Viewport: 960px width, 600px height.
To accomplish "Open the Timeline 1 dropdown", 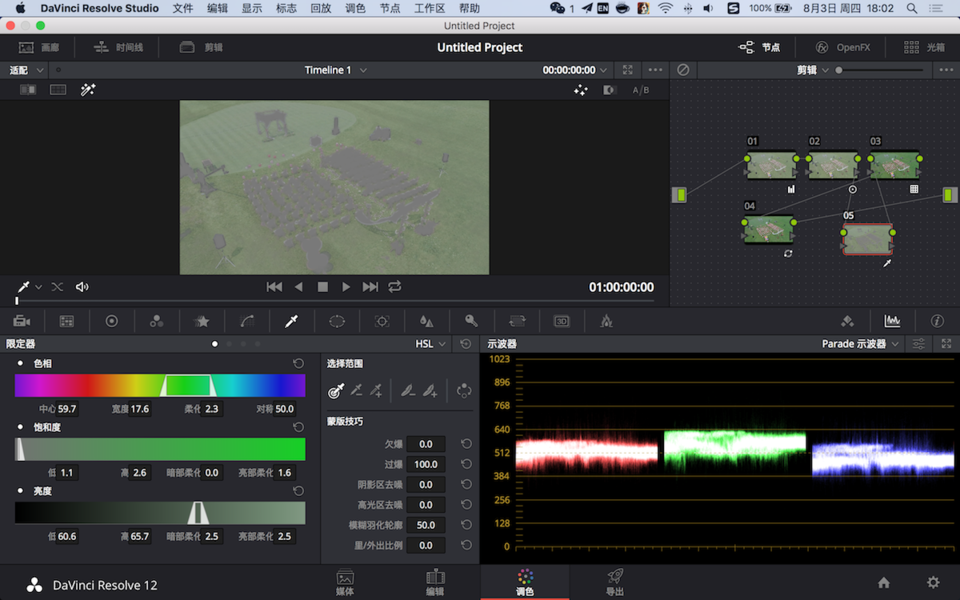I will [335, 70].
